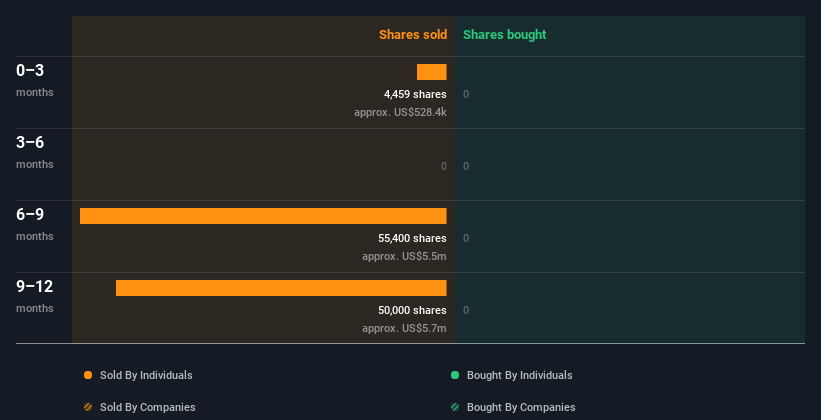Click the orange Sold By Individuals legend dot
821x420 pixels.
pyautogui.click(x=88, y=375)
